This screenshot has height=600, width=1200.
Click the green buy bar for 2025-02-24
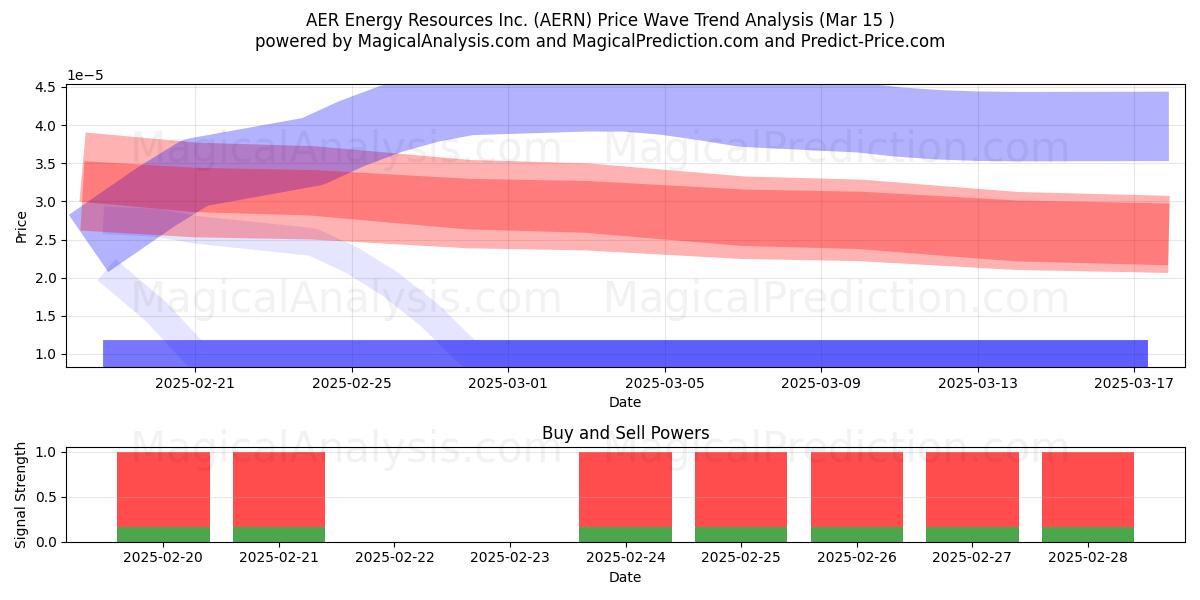626,534
